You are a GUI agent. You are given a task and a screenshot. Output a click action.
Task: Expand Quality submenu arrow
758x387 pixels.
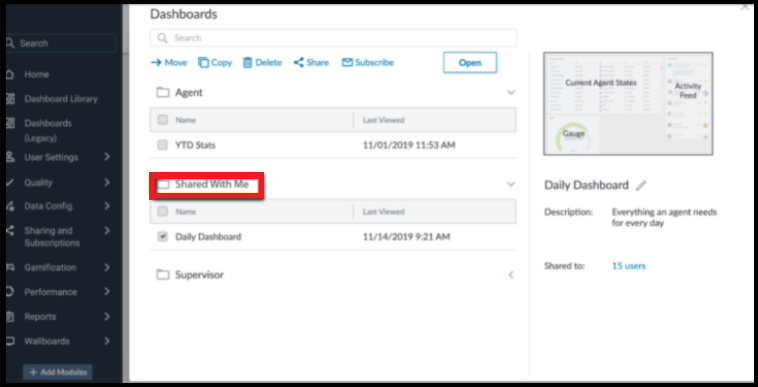107,183
